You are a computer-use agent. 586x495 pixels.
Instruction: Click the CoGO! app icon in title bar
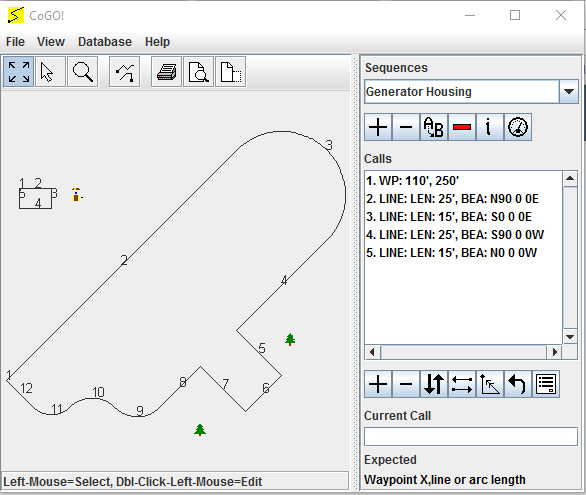coord(15,15)
